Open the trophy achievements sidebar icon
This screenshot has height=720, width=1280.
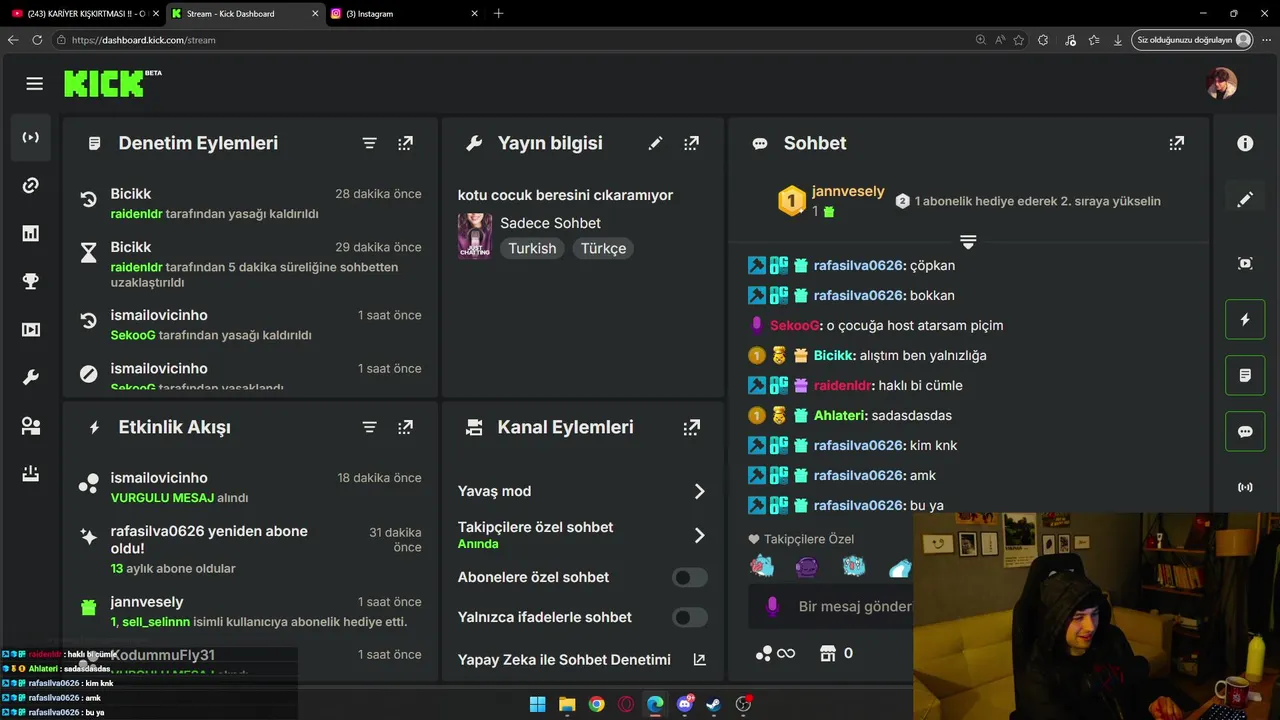pos(31,282)
